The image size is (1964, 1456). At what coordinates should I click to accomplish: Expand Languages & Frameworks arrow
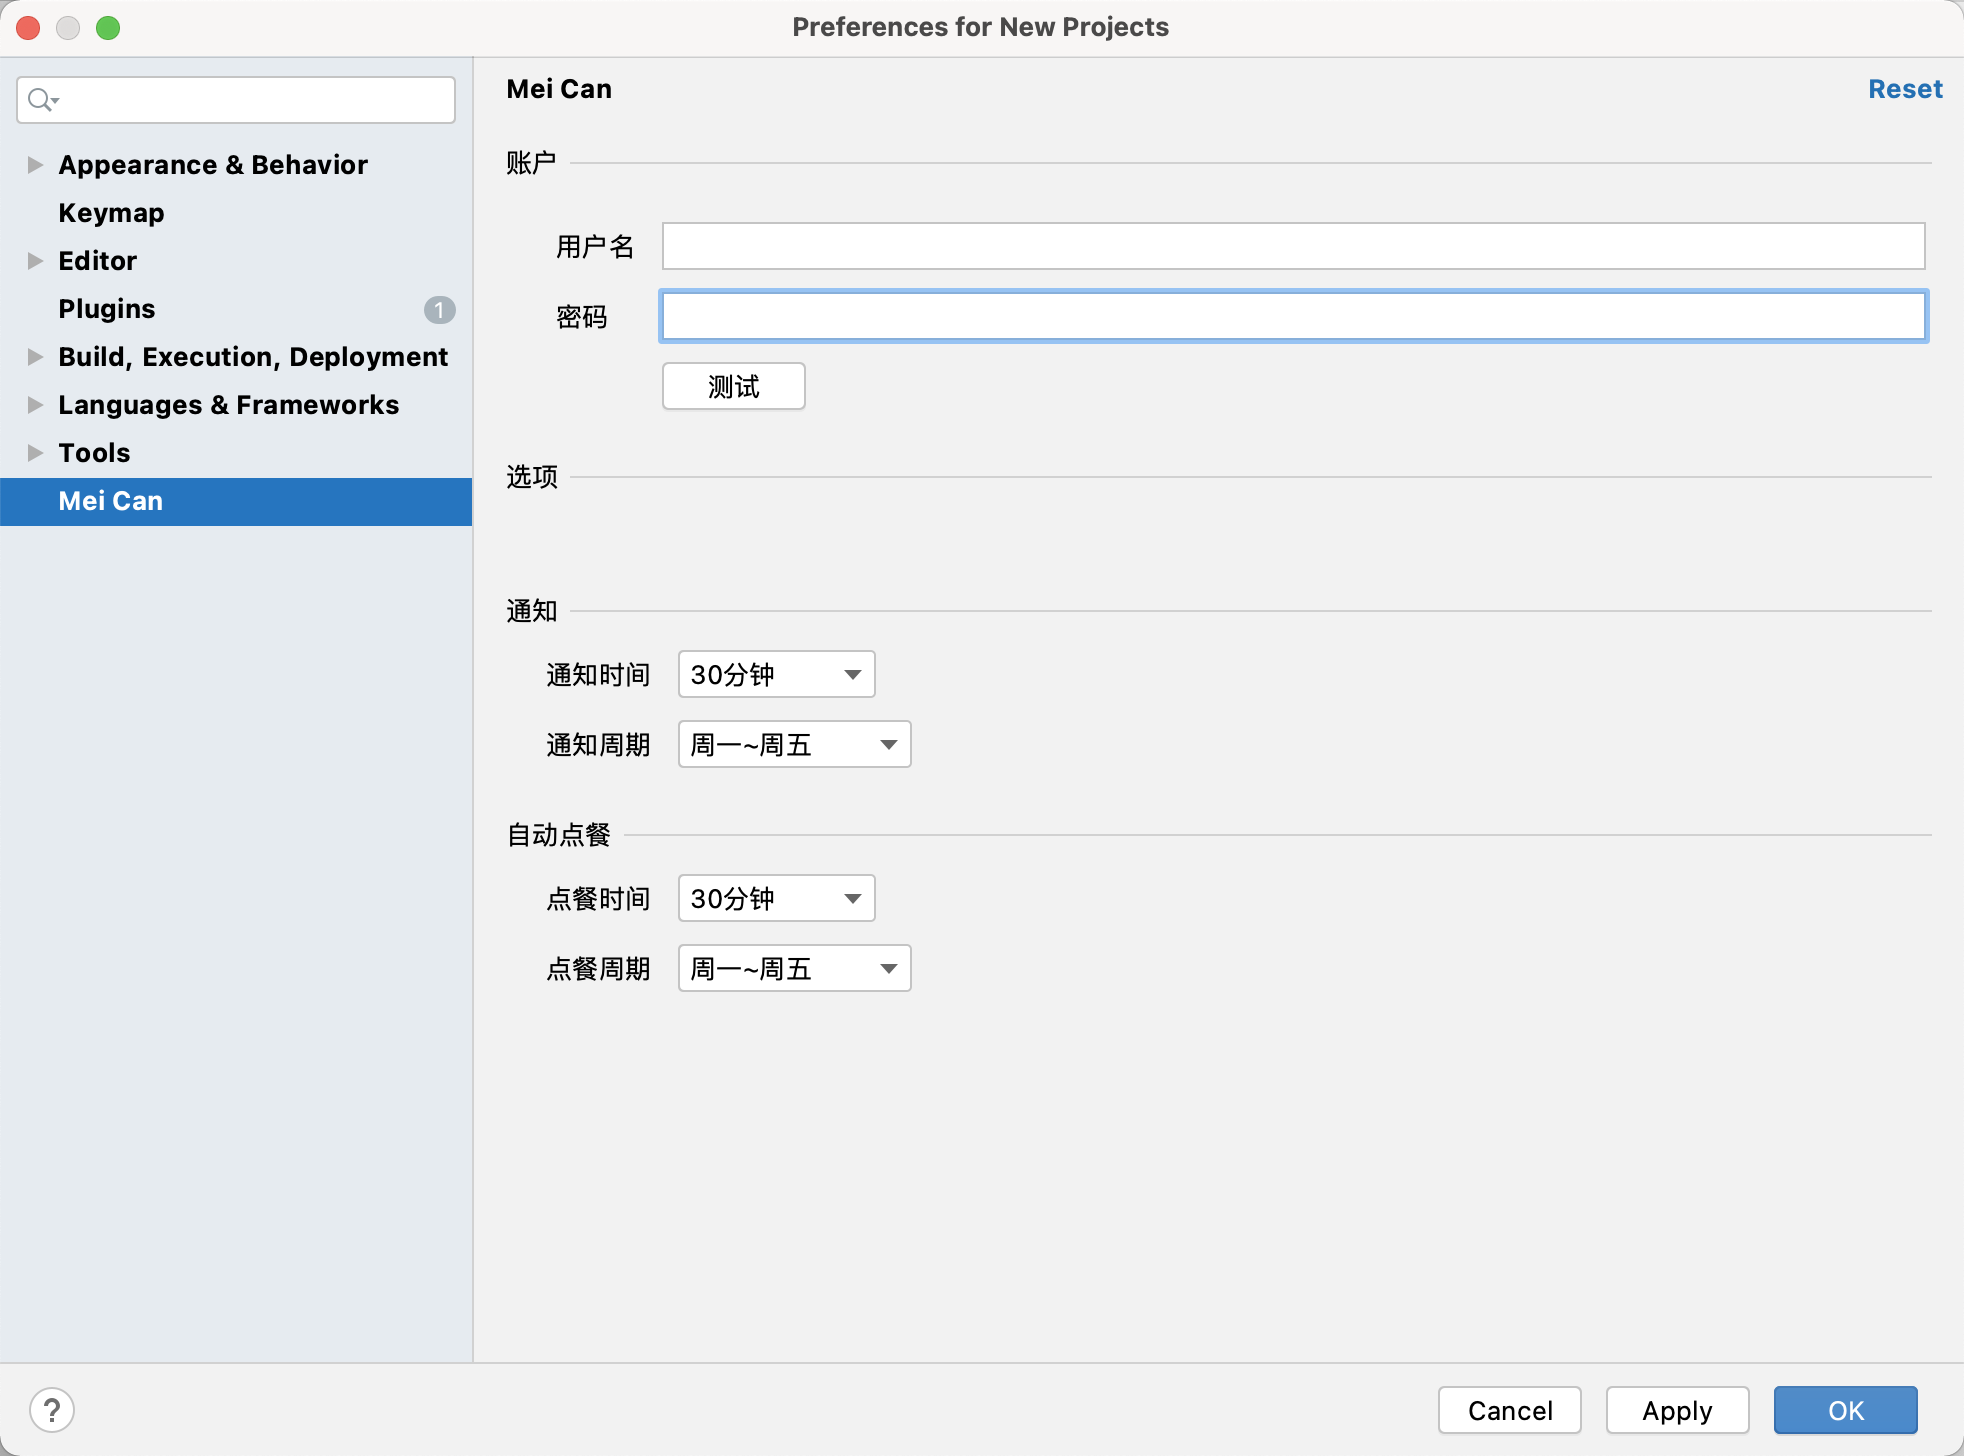point(35,405)
